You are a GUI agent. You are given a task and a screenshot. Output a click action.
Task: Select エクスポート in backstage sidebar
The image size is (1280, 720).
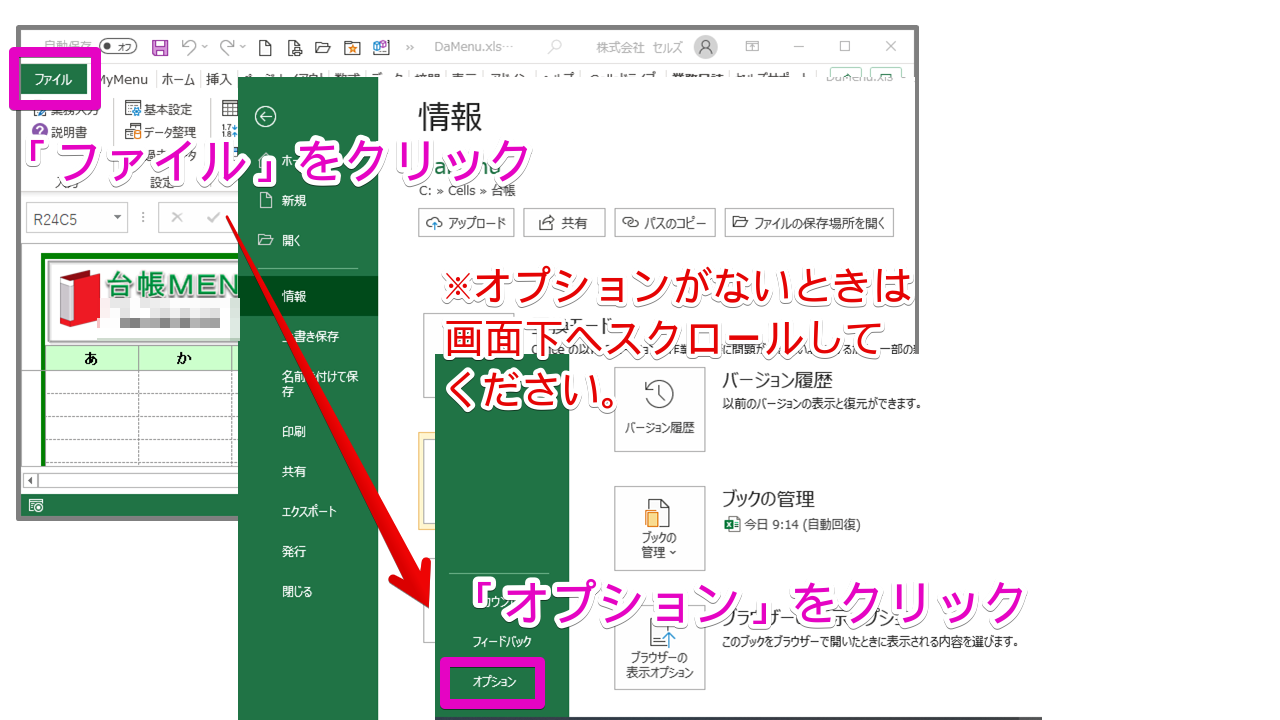[308, 511]
